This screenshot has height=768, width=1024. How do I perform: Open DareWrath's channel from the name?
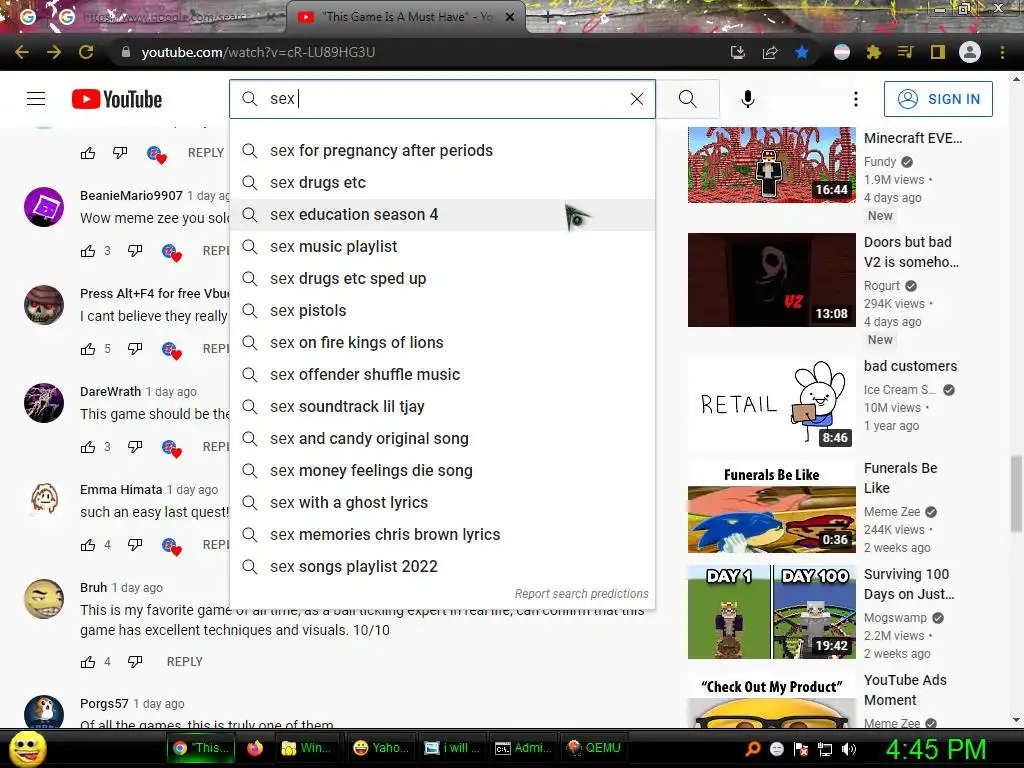[x=110, y=391]
